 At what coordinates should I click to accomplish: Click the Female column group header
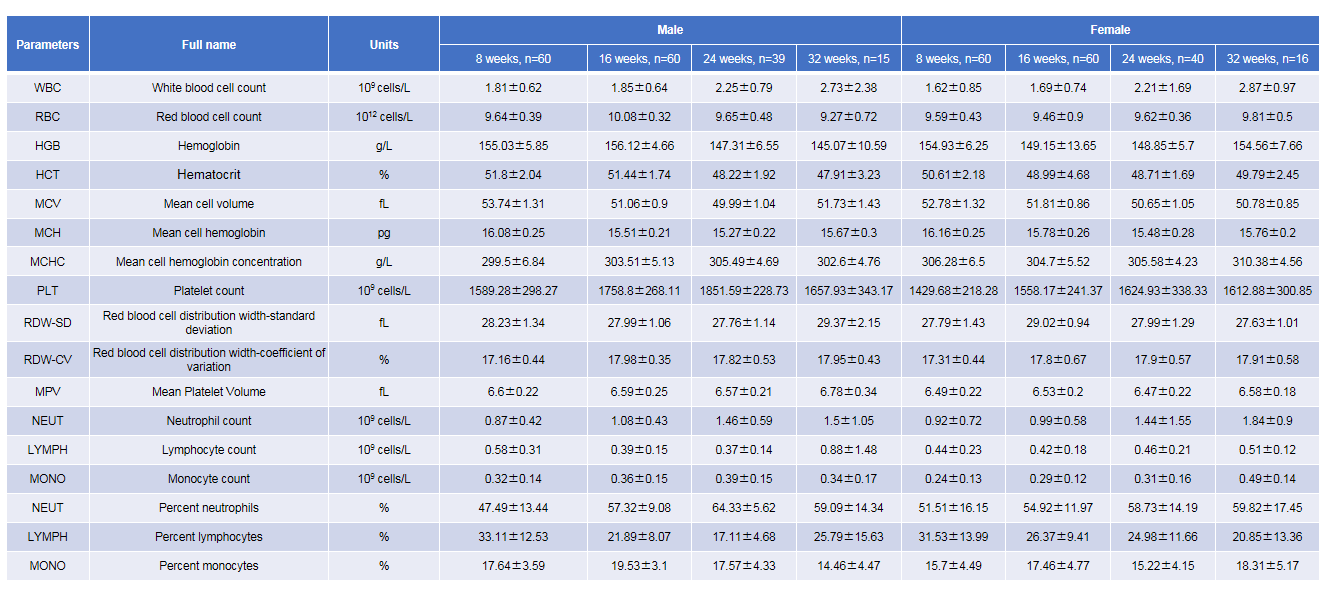1111,30
